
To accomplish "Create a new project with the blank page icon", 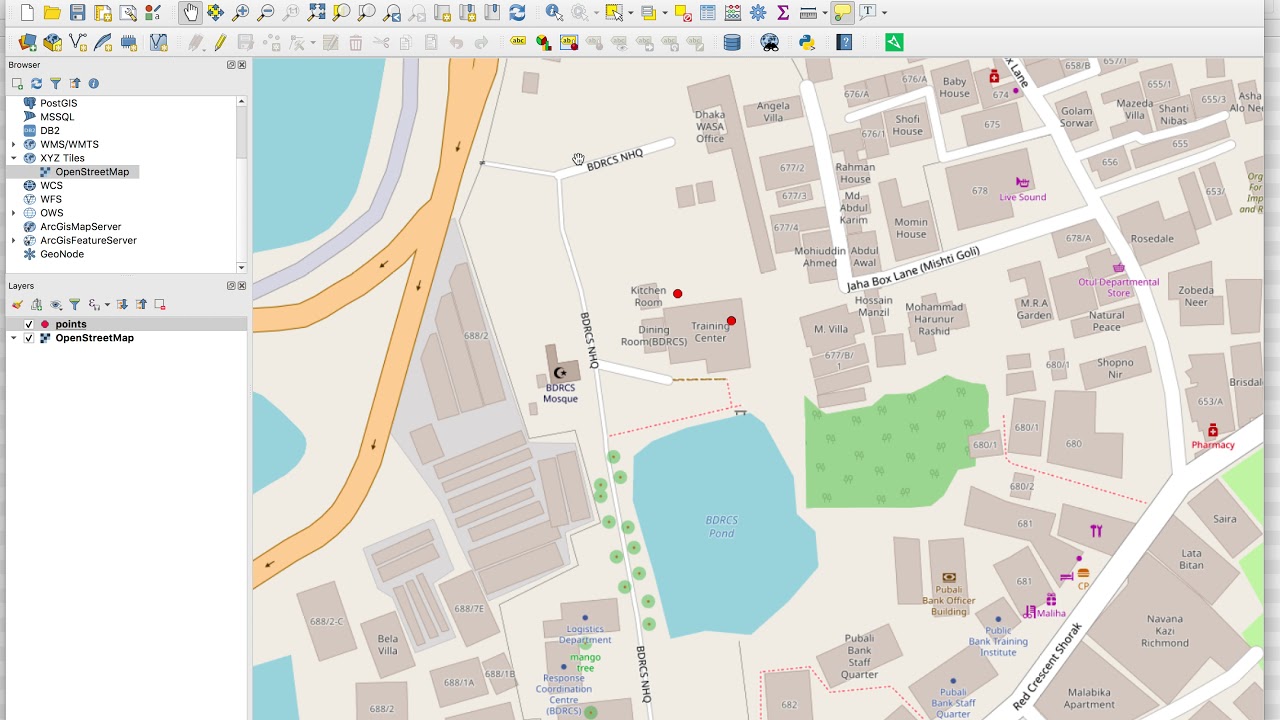I will (27, 13).
